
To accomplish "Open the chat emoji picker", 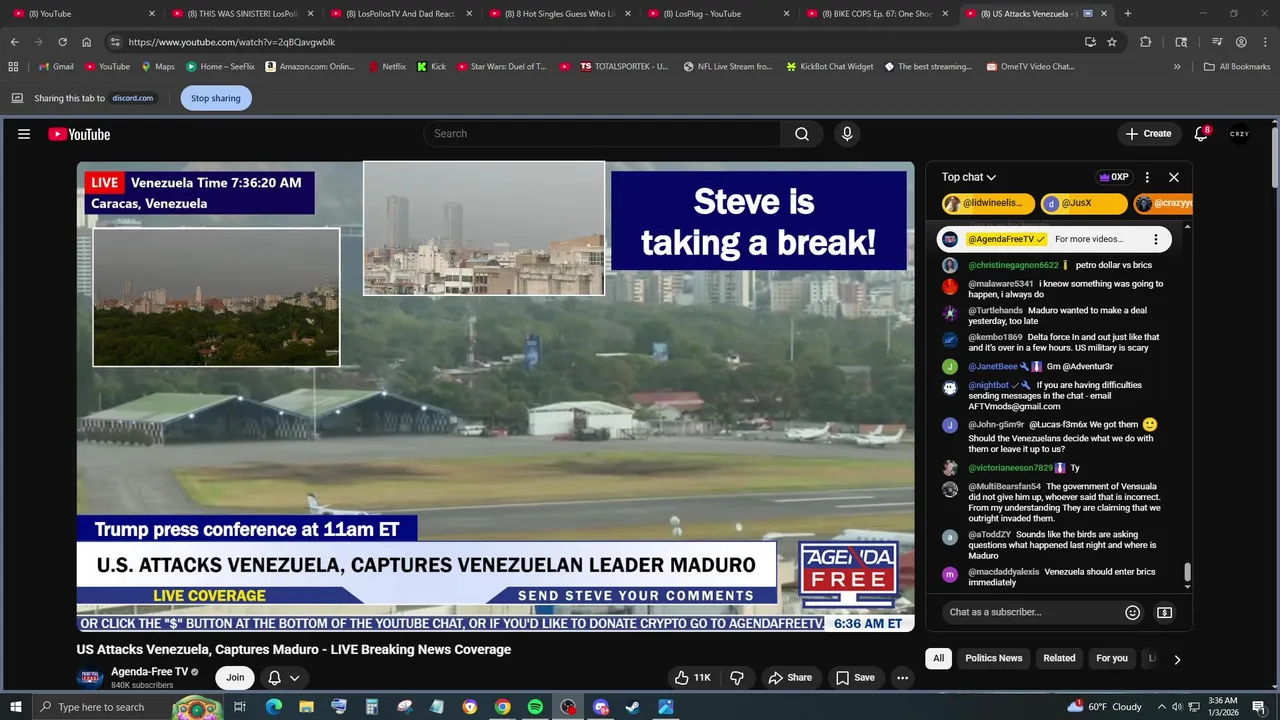I will [x=1132, y=612].
